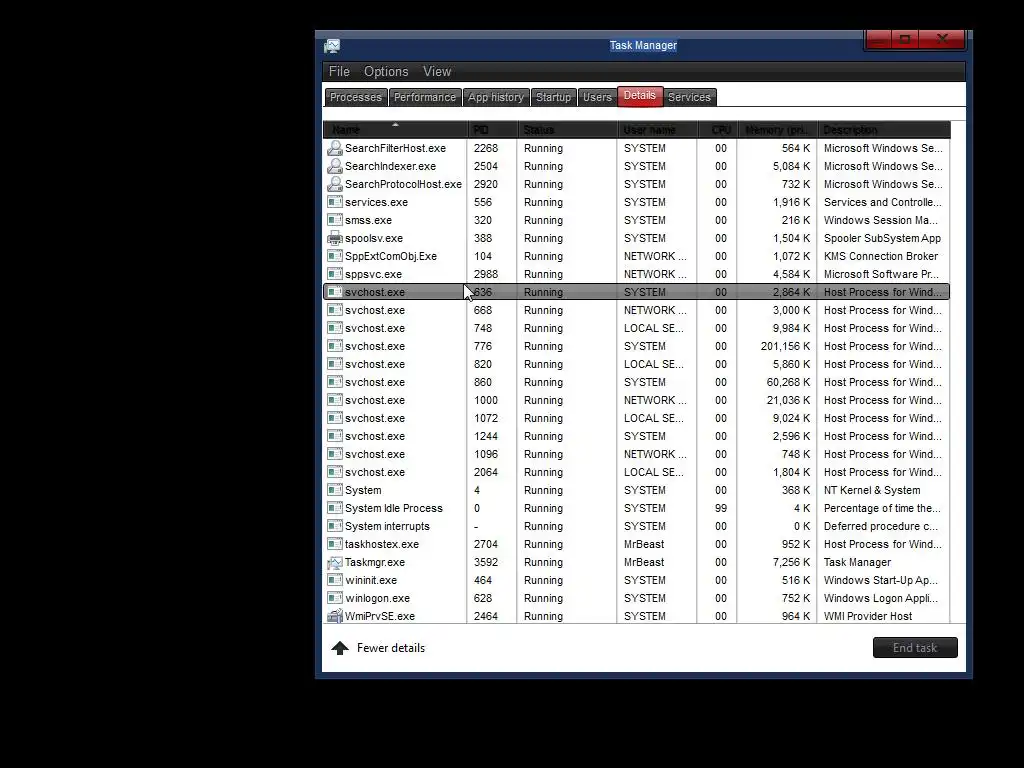Sort by the Description column header
Viewport: 1024px width, 768px height.
tap(884, 129)
